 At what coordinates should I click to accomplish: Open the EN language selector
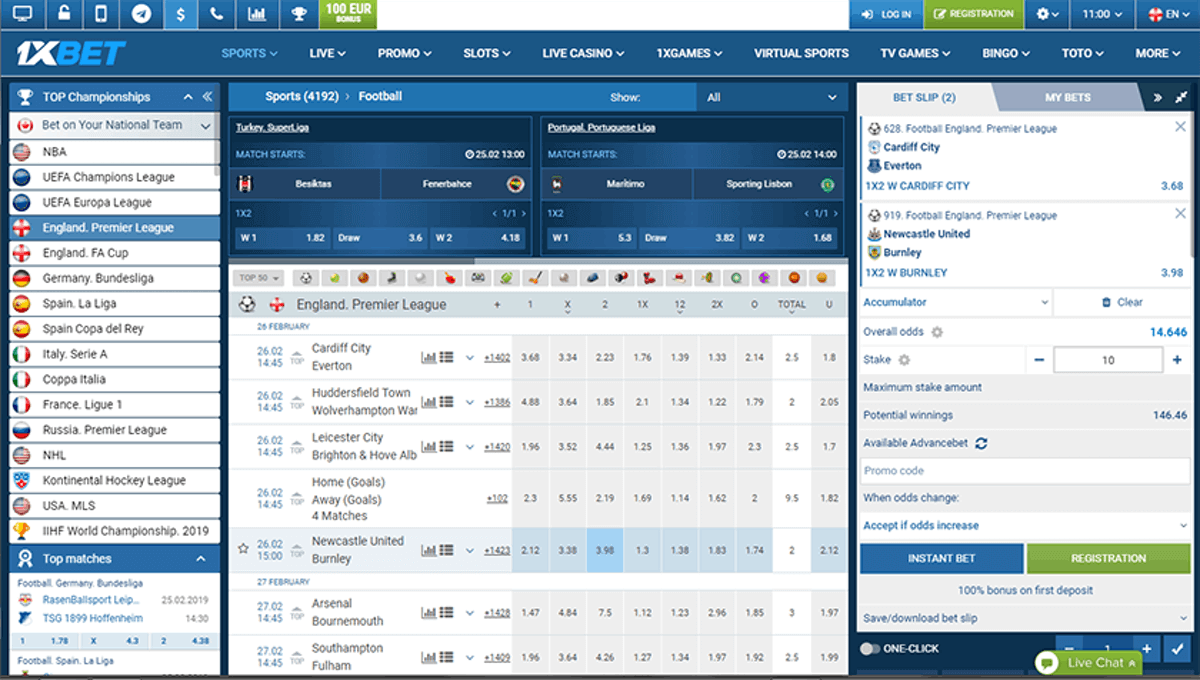pyautogui.click(x=1169, y=14)
